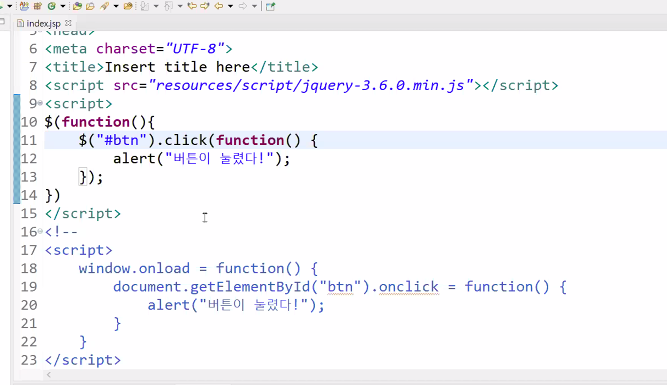The image size is (667, 385).
Task: Click window.onload on line 18
Action: pos(134,268)
